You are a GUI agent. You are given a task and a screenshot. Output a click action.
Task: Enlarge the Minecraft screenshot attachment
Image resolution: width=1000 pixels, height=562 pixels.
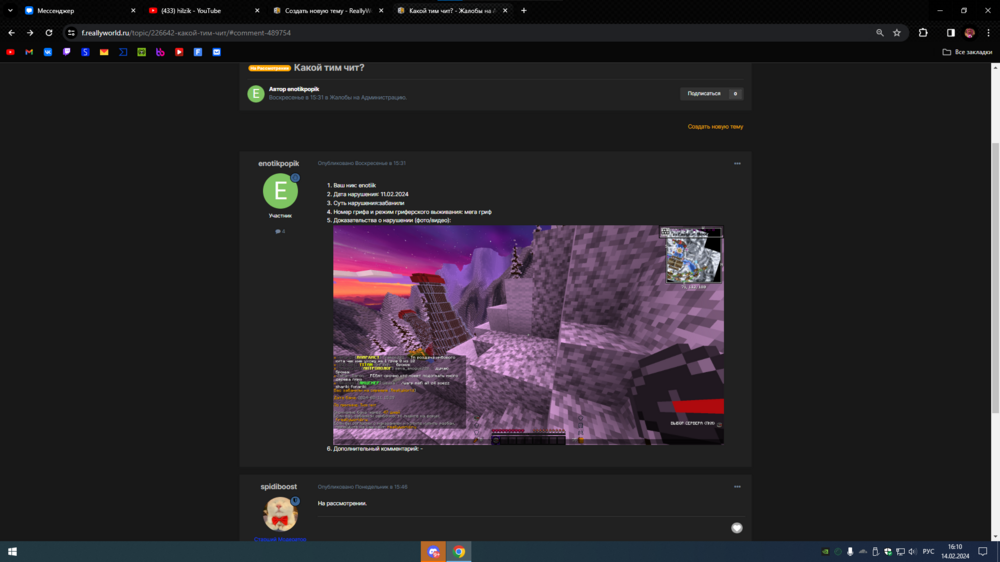[528, 335]
